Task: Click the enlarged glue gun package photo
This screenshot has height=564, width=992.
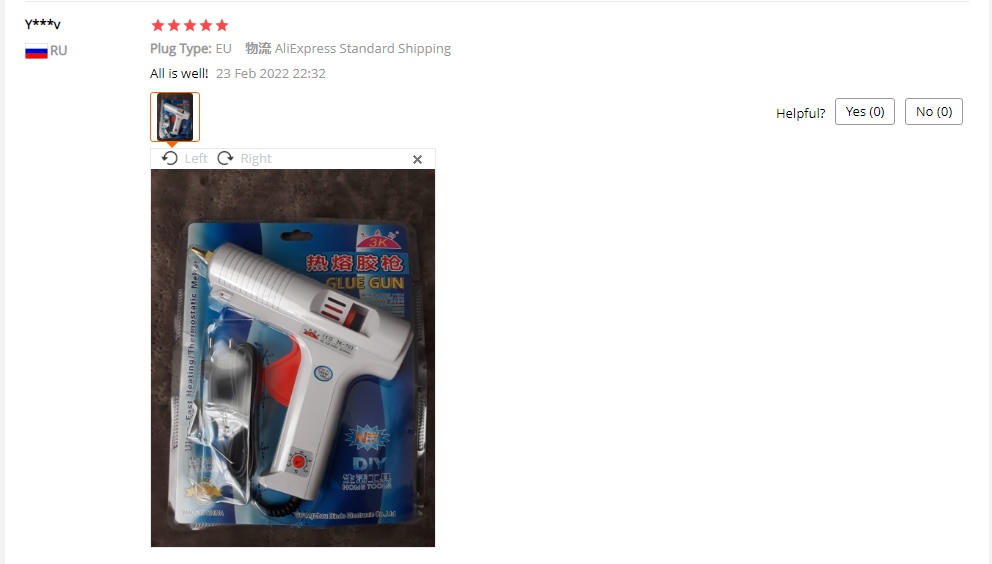Action: (293, 358)
